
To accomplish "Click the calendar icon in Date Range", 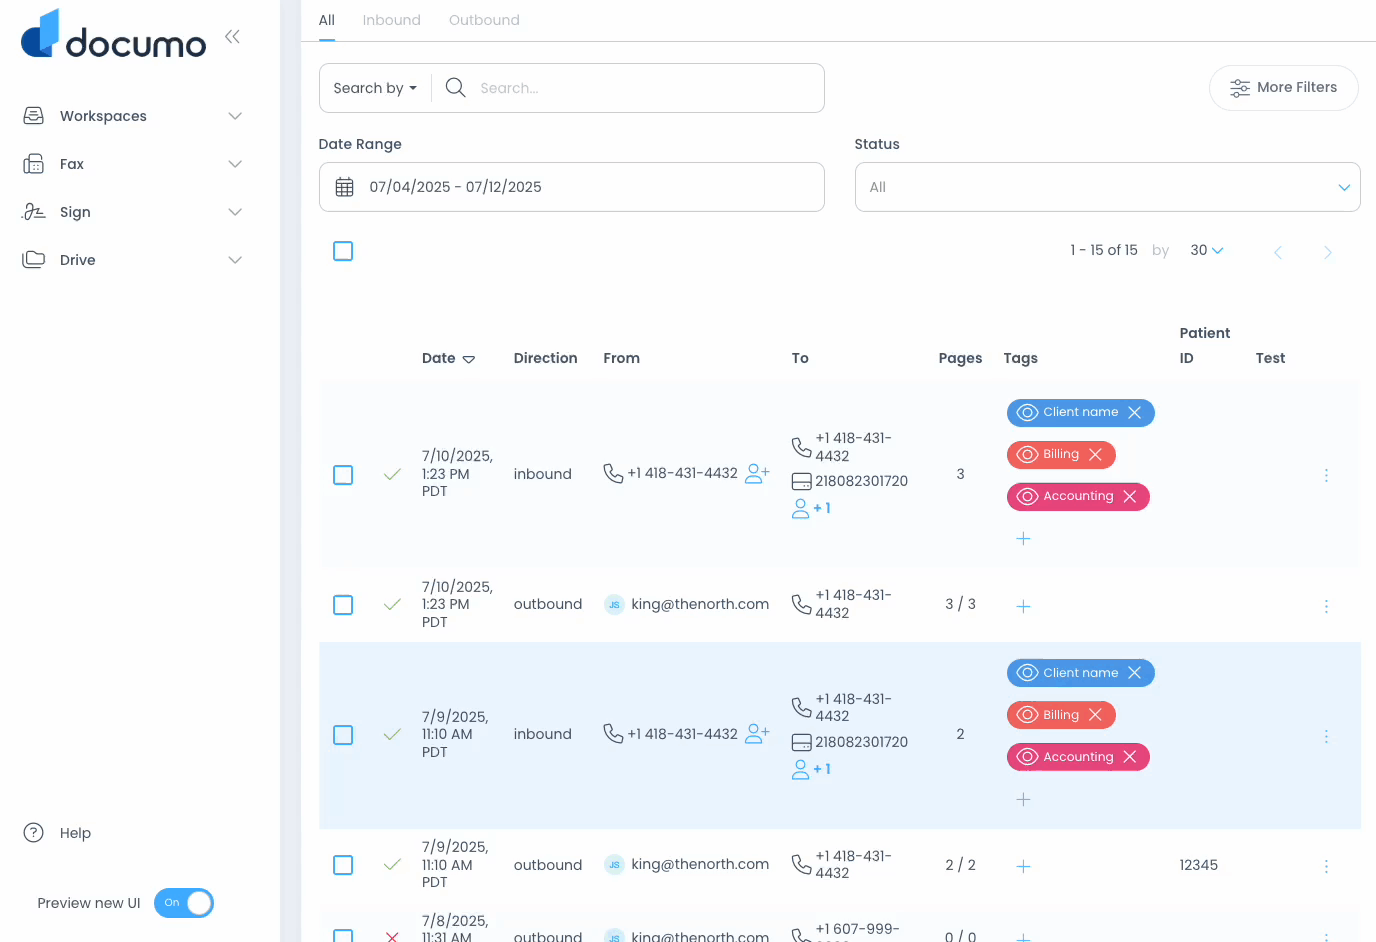I will [345, 187].
